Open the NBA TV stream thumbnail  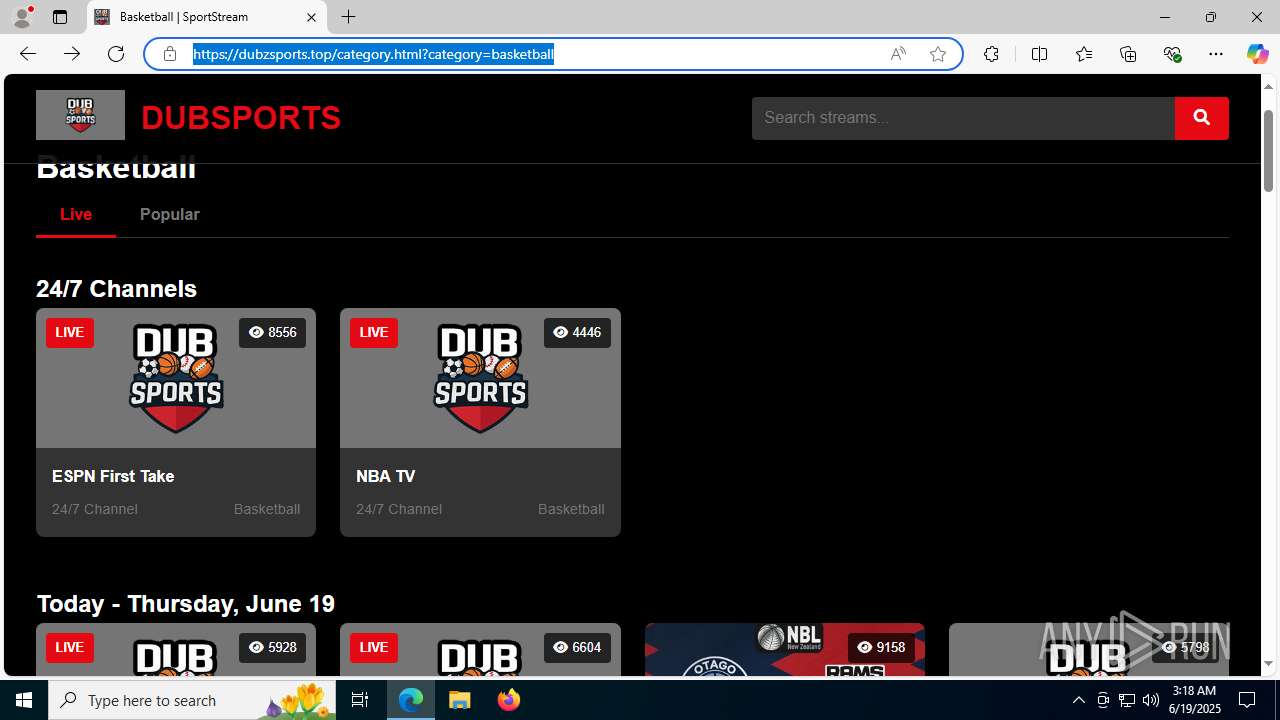tap(480, 378)
